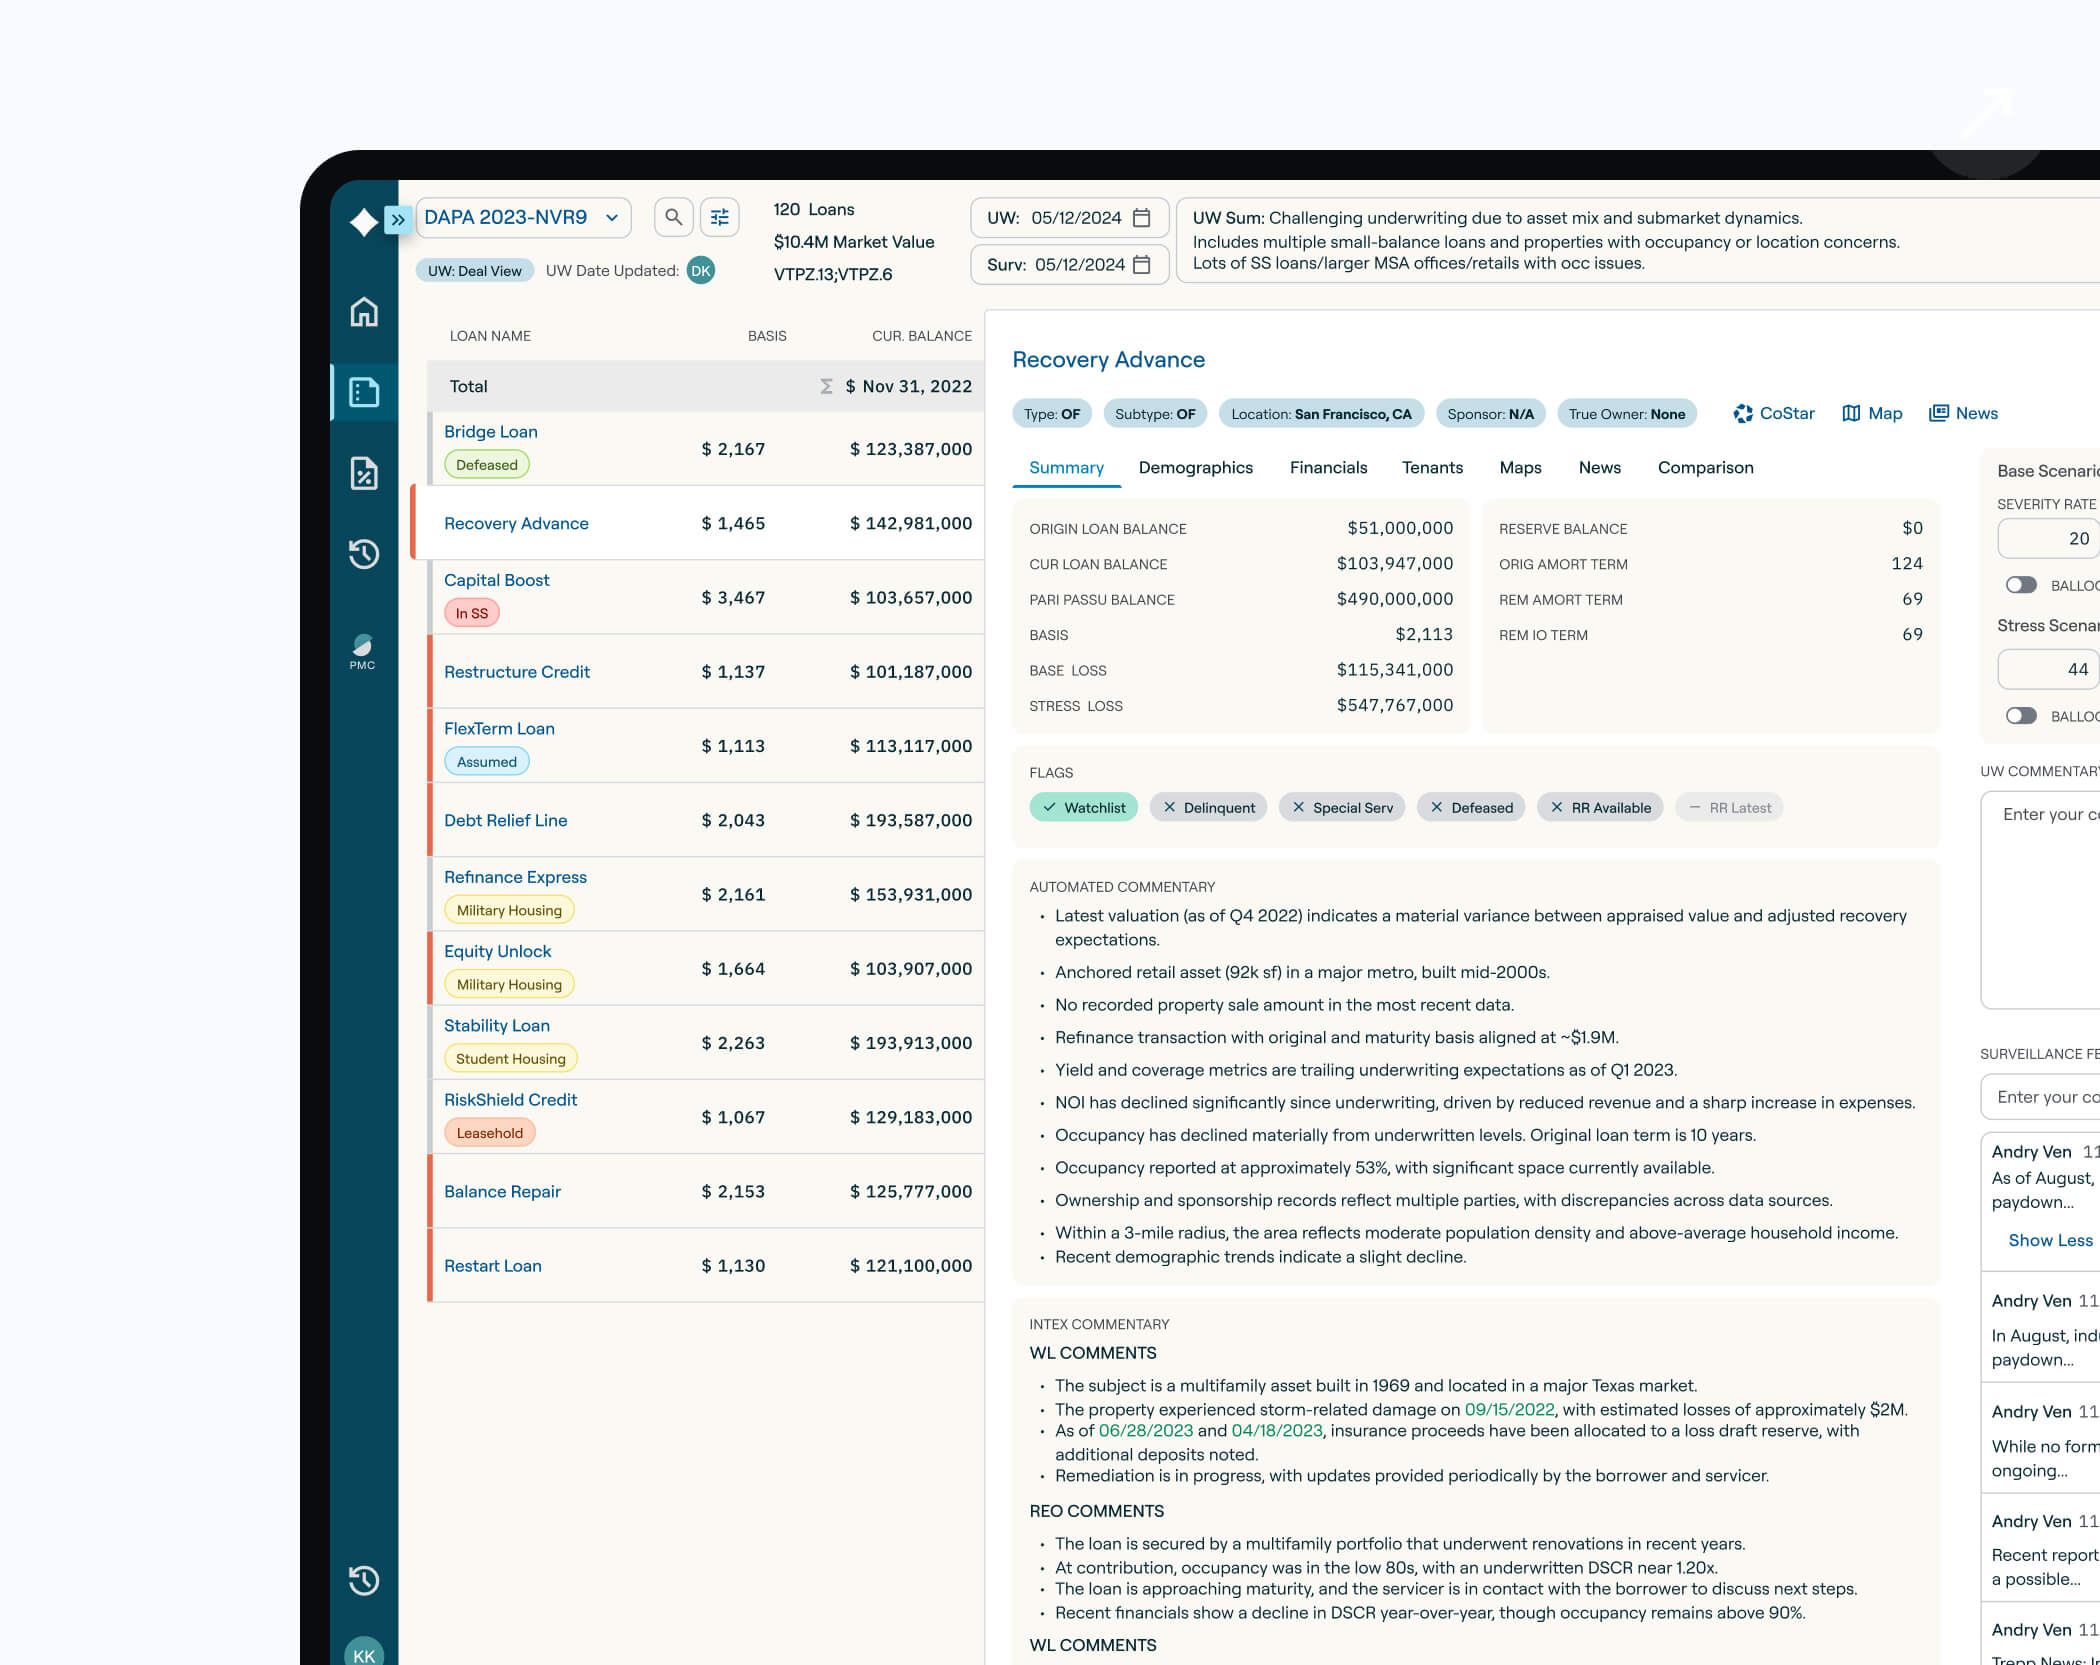Click the search magnifier icon
This screenshot has height=1665, width=2100.
tap(673, 217)
